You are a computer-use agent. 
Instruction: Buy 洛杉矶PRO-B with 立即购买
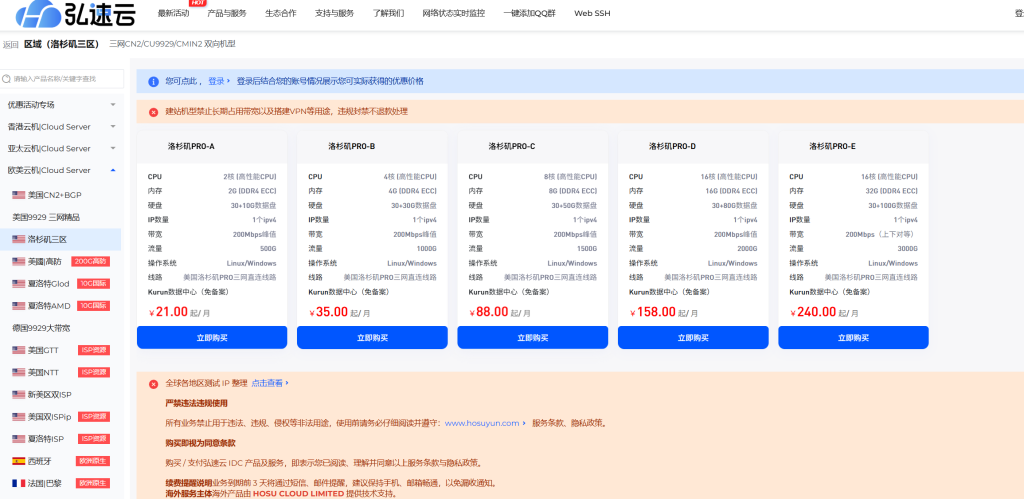[x=372, y=338]
